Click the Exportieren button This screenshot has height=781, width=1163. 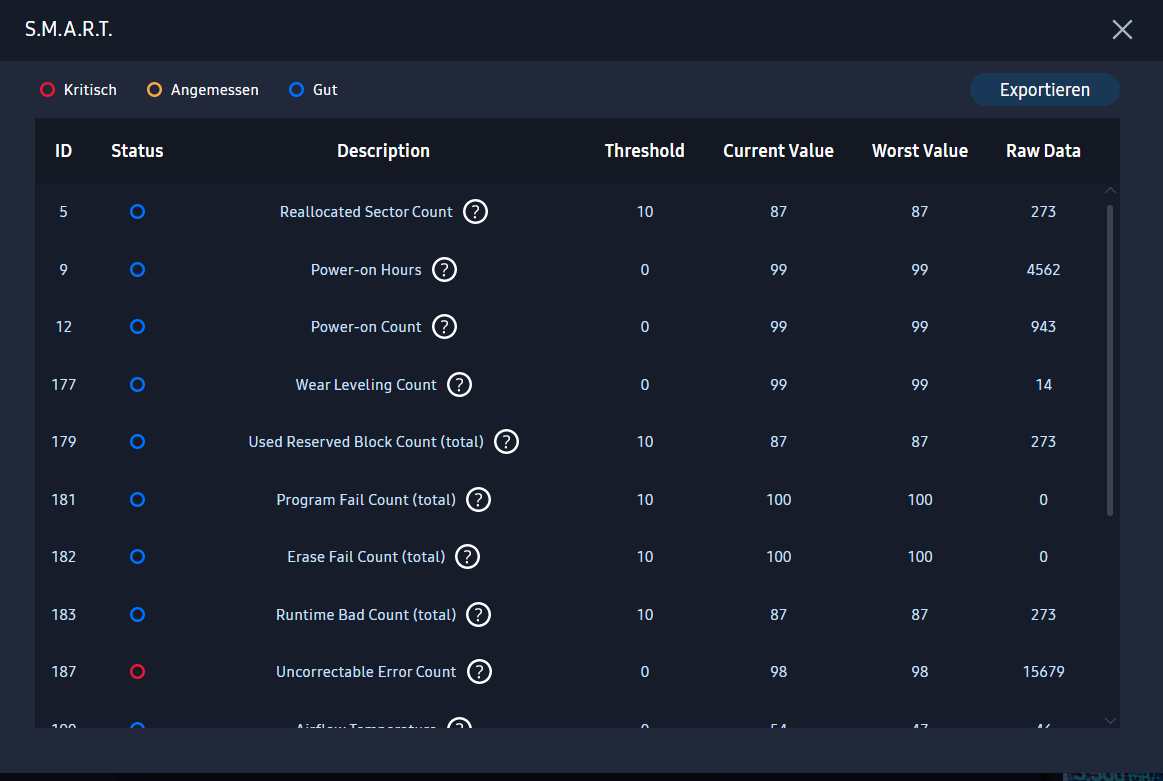[1044, 90]
